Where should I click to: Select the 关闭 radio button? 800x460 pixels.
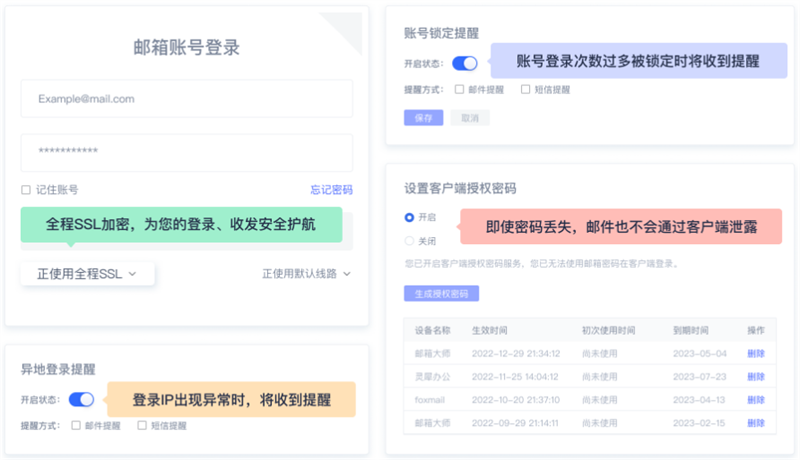tap(409, 241)
